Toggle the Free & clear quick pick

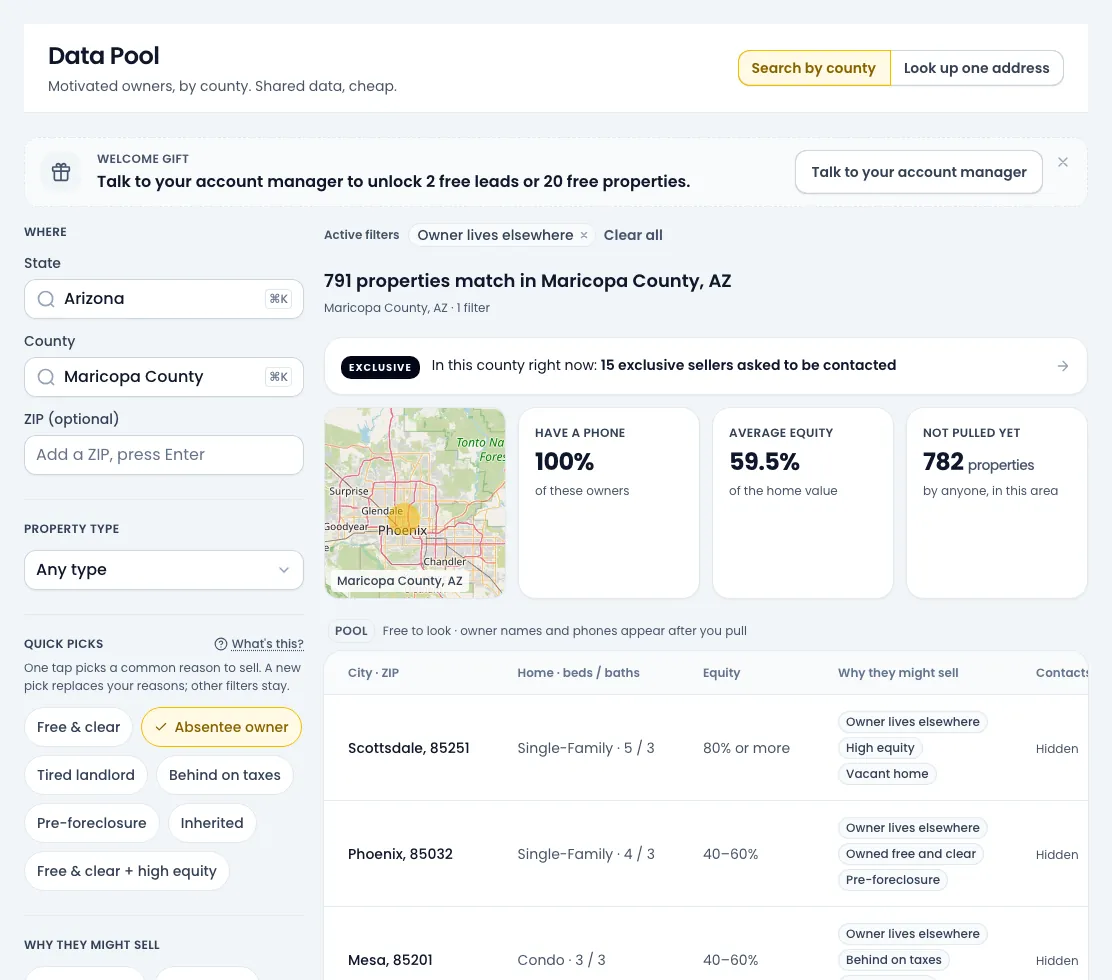78,727
